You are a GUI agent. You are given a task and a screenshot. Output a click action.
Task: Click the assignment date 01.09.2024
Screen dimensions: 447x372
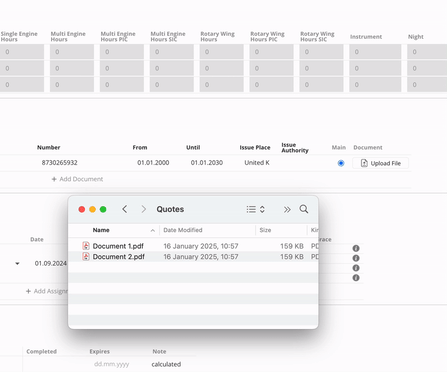51,263
